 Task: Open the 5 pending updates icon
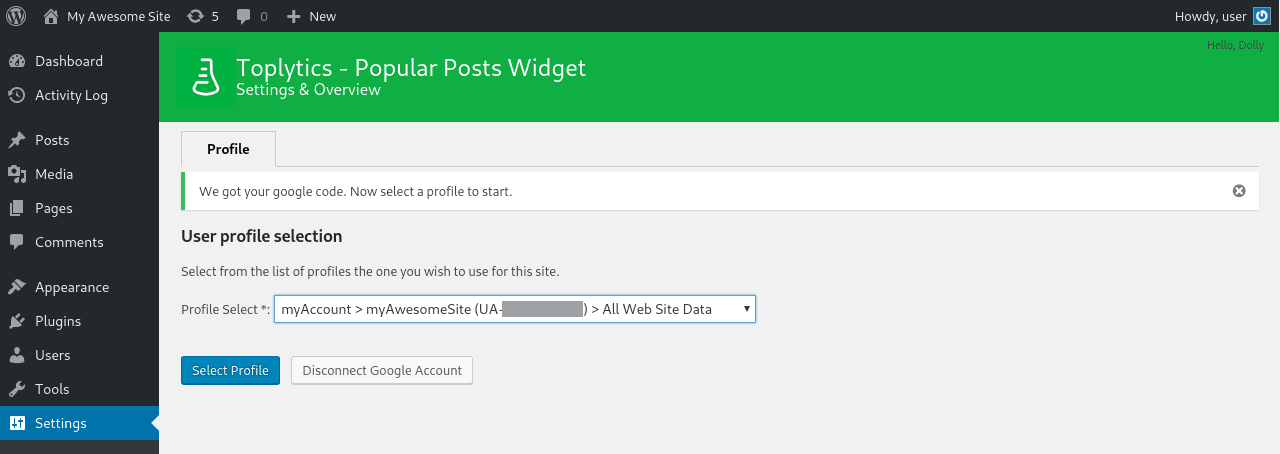pyautogui.click(x=203, y=16)
